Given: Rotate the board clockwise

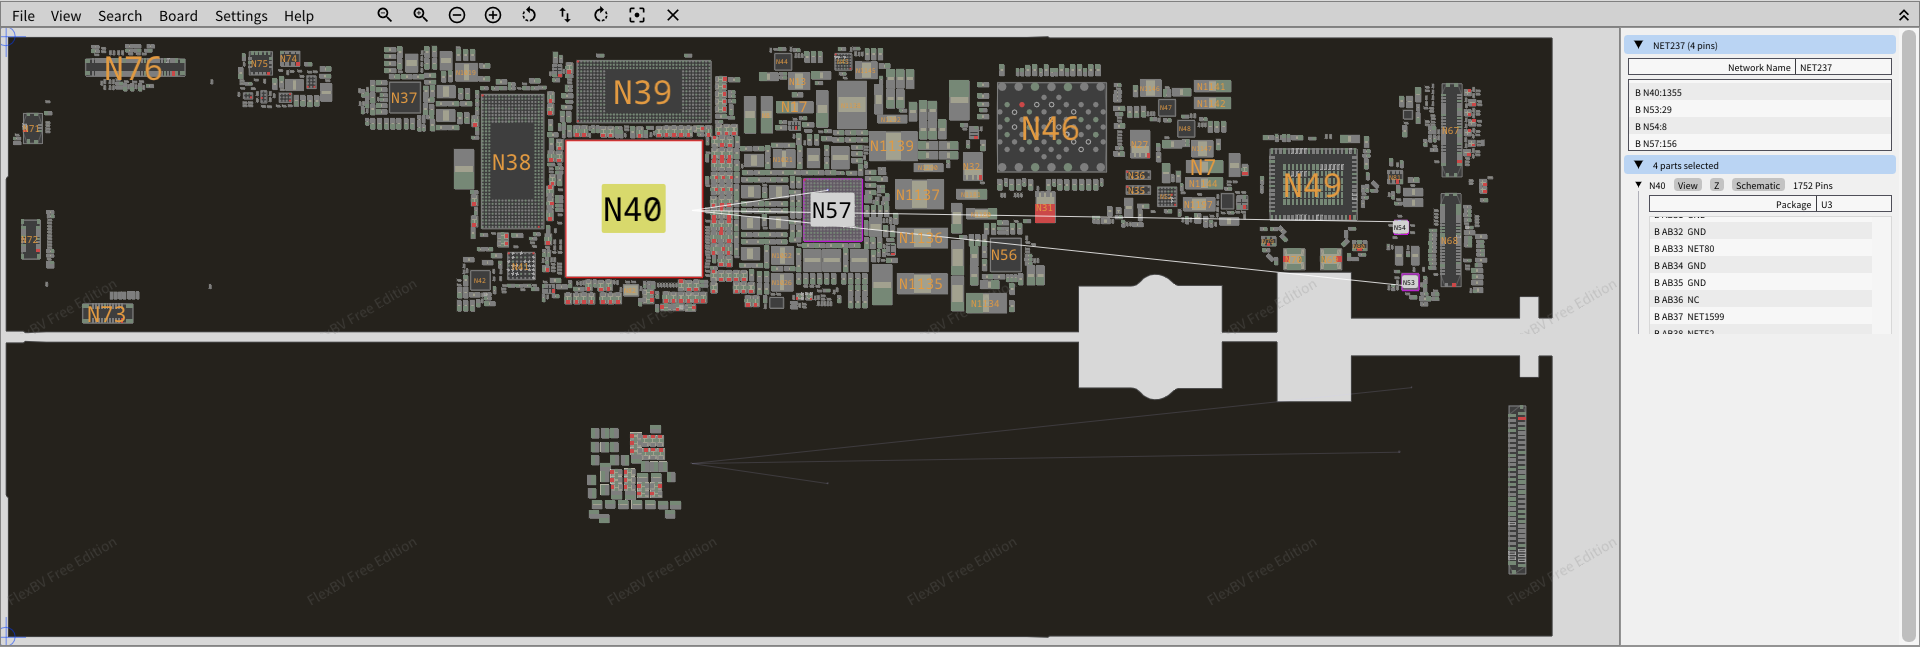Looking at the screenshot, I should [x=601, y=15].
